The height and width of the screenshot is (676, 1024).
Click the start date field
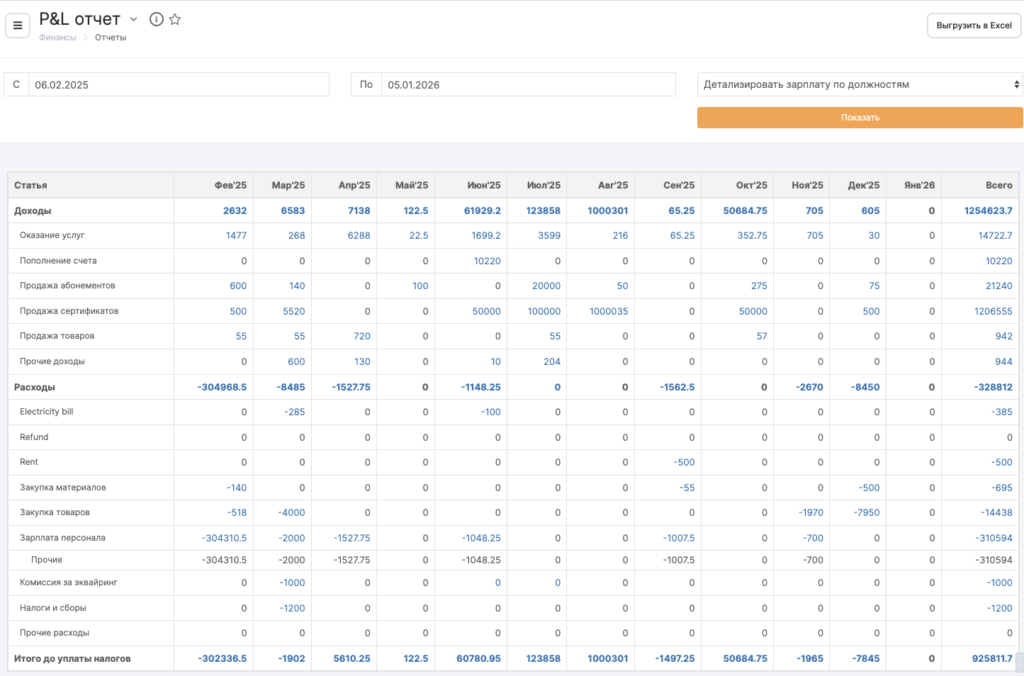click(x=178, y=85)
